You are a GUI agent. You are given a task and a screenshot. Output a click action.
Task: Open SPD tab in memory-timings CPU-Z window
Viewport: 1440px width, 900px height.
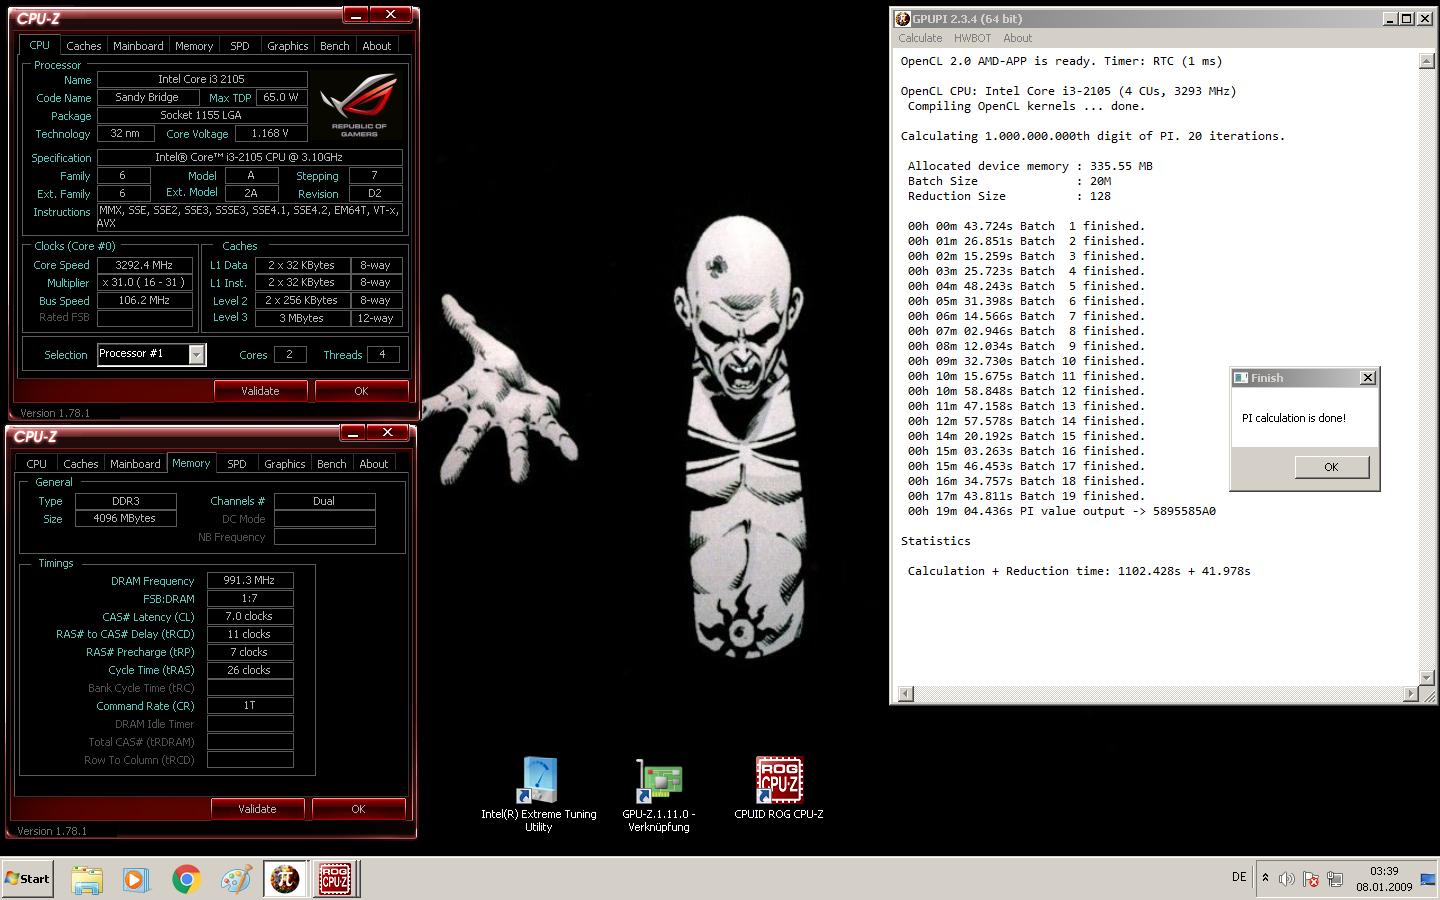[237, 464]
